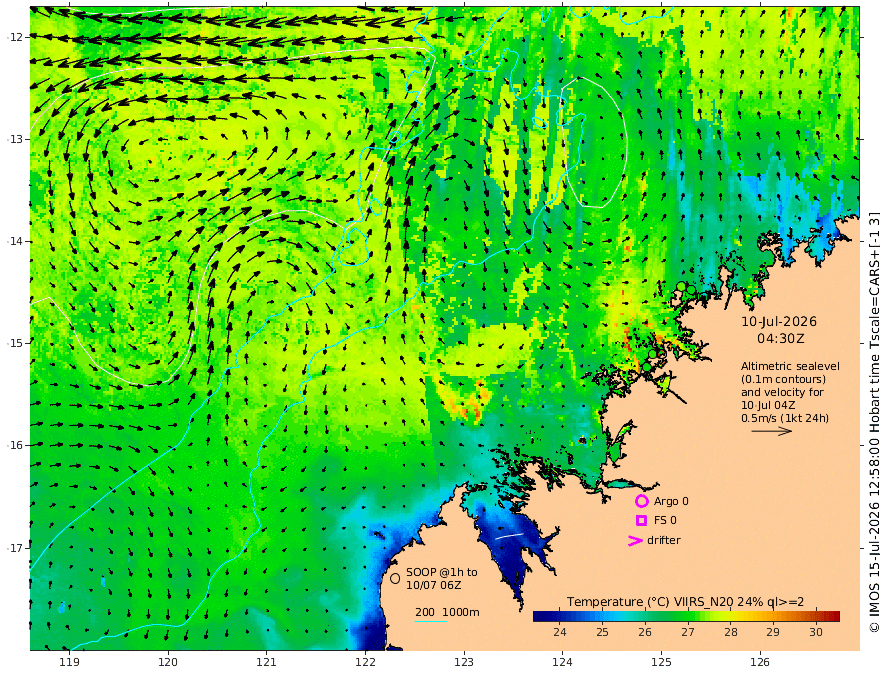Click the '(0.1m contours)' text line
Screen dimensions: 880x680
(783, 379)
